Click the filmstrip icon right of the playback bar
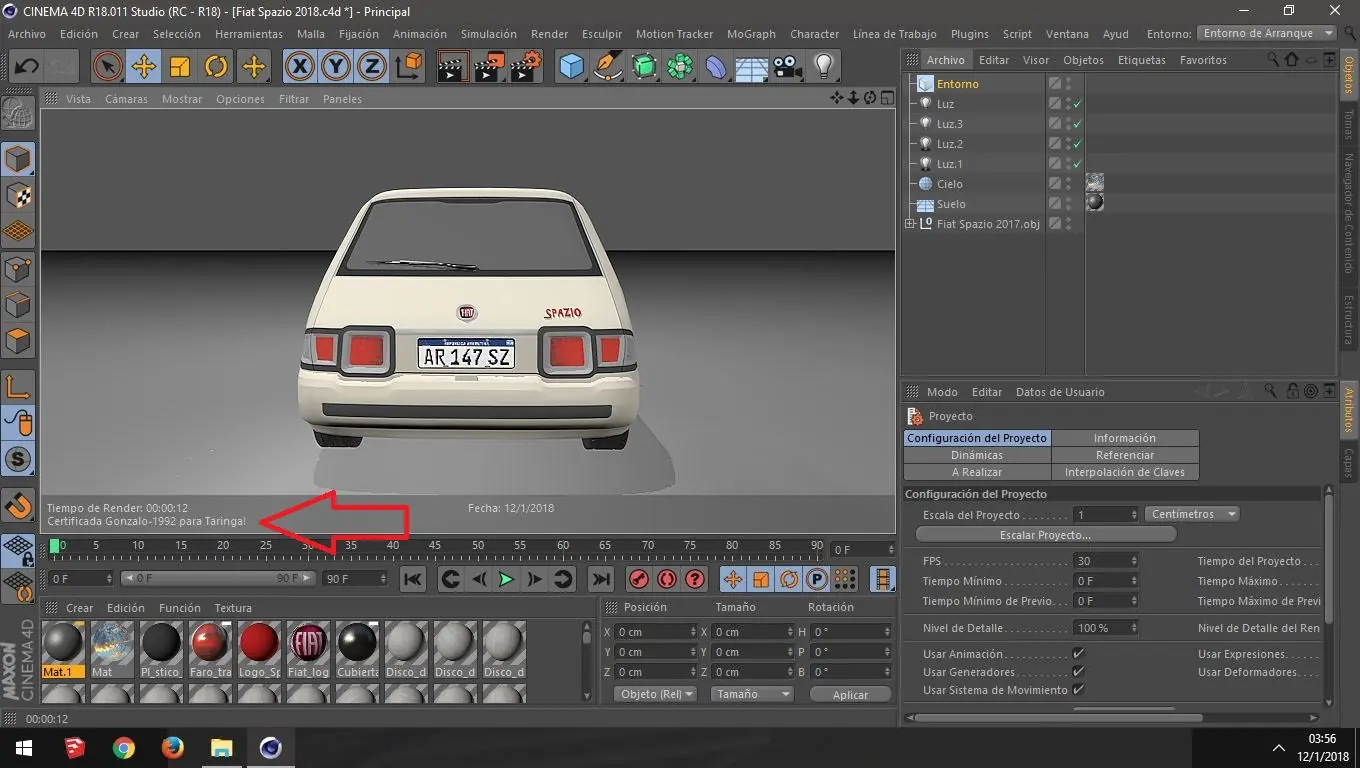1360x768 pixels. point(882,579)
